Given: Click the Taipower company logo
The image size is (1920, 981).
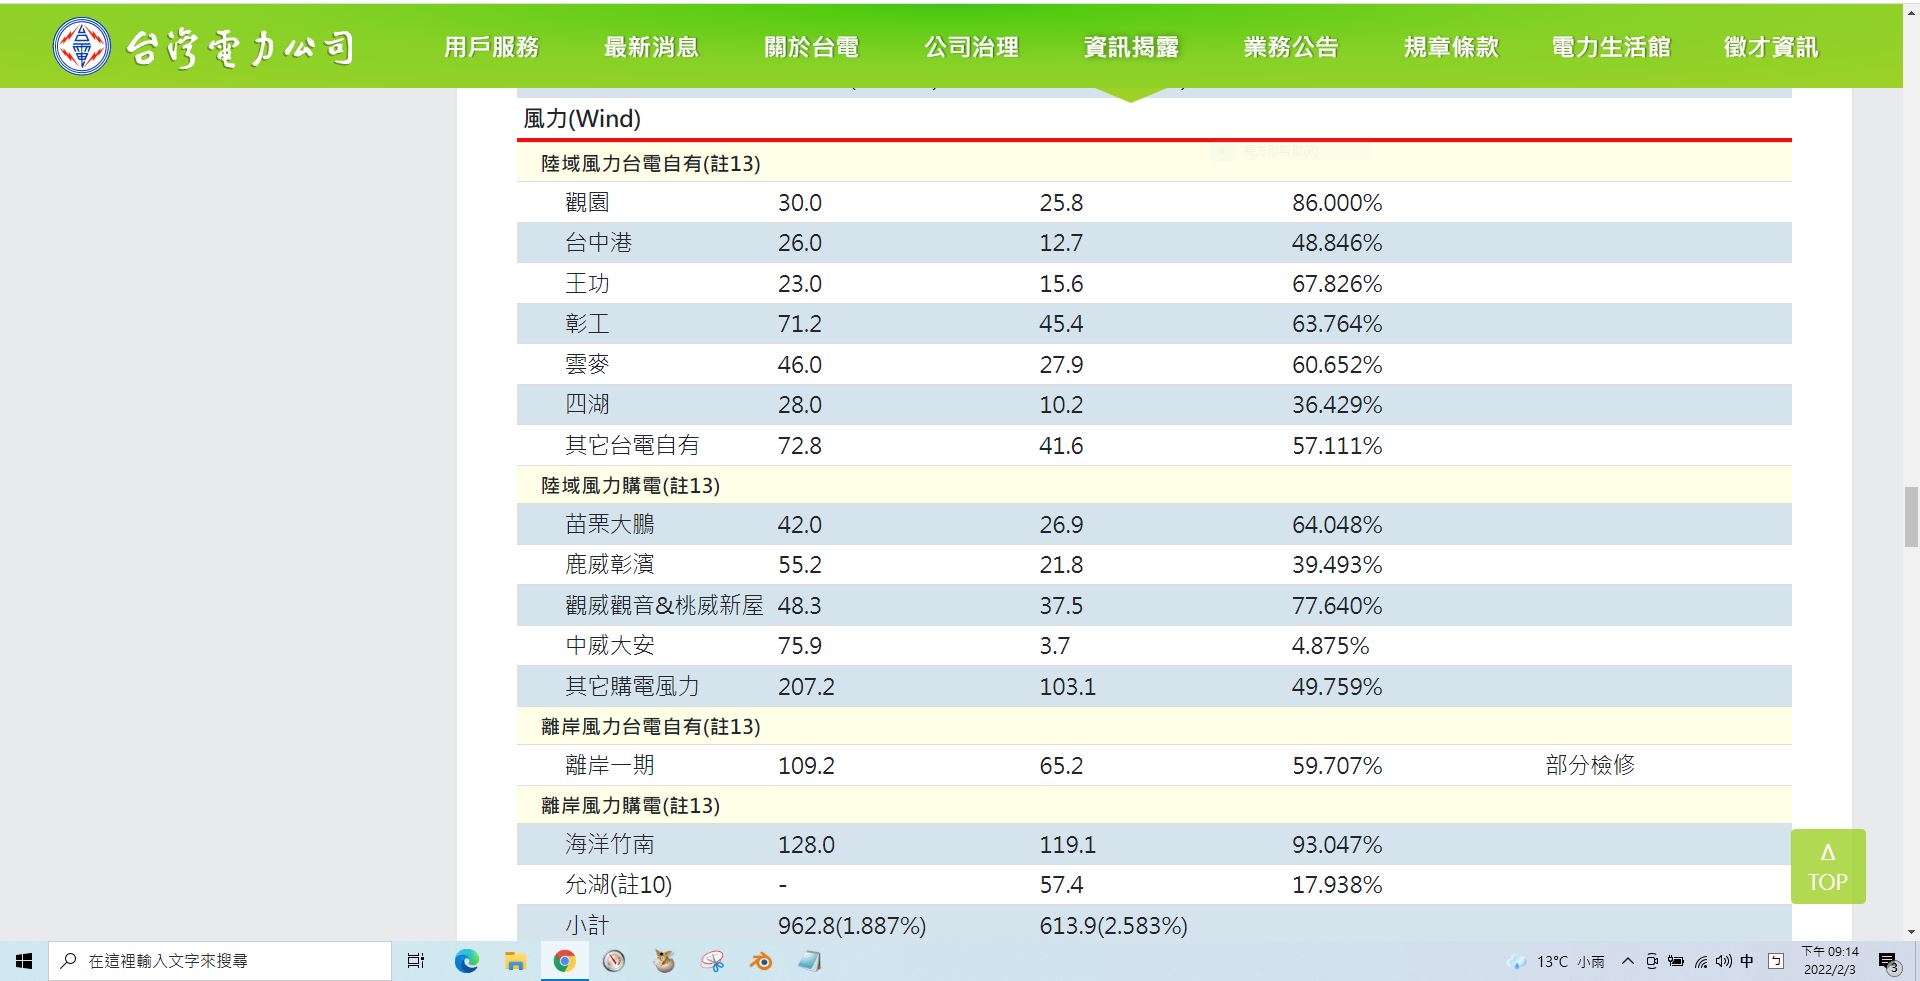Looking at the screenshot, I should 204,47.
